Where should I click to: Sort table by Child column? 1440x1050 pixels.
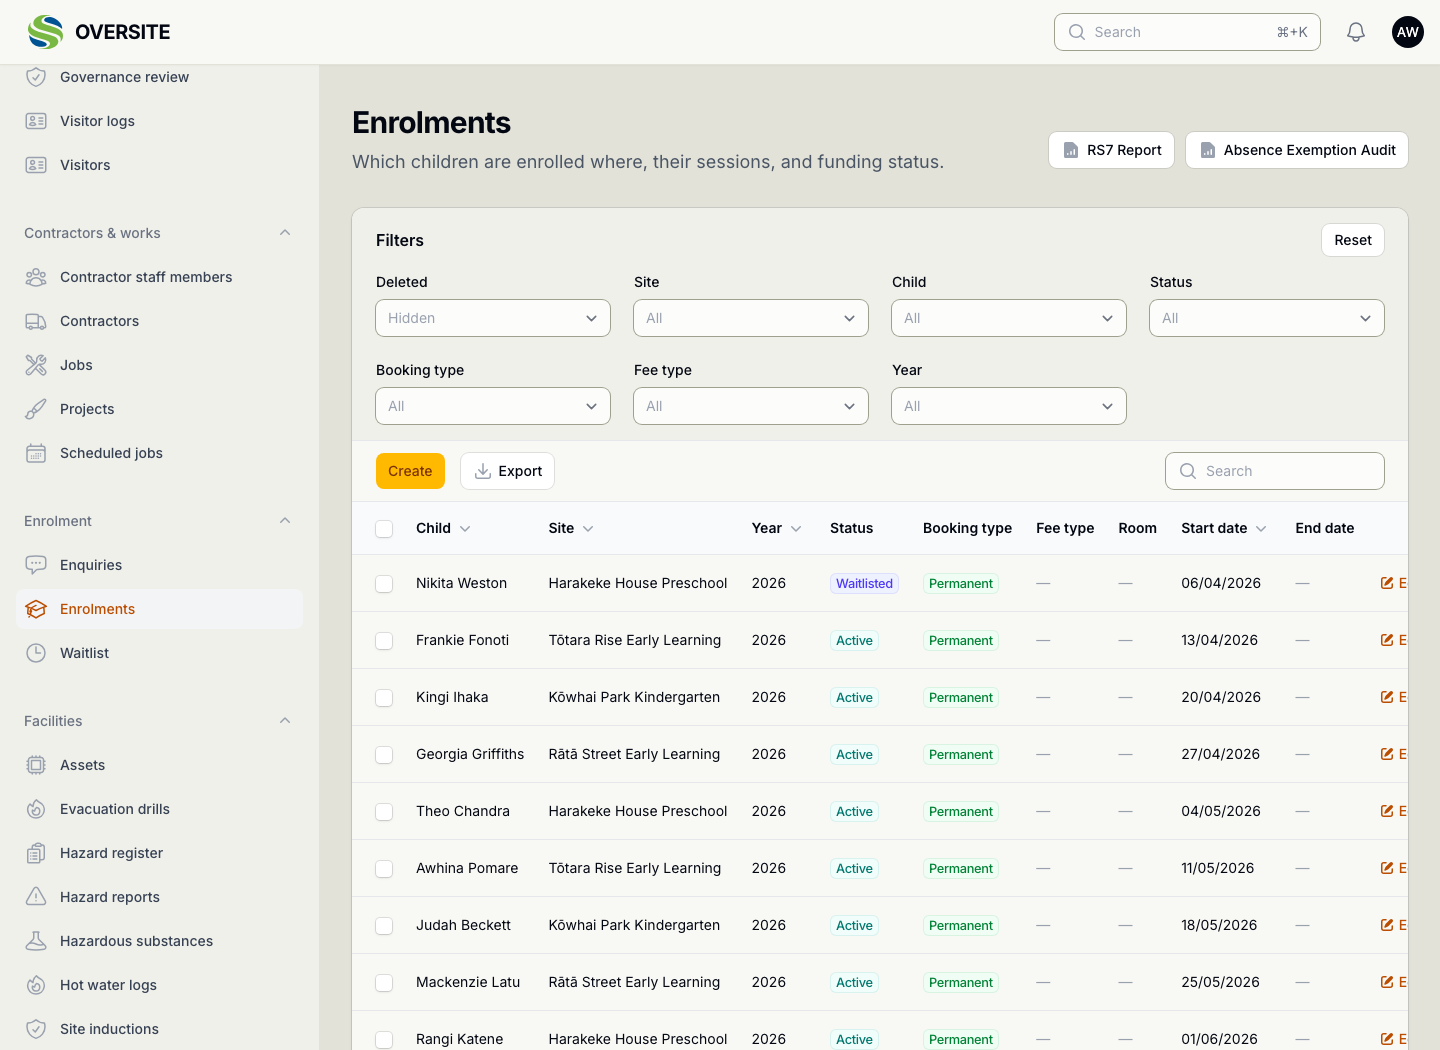pyautogui.click(x=443, y=528)
